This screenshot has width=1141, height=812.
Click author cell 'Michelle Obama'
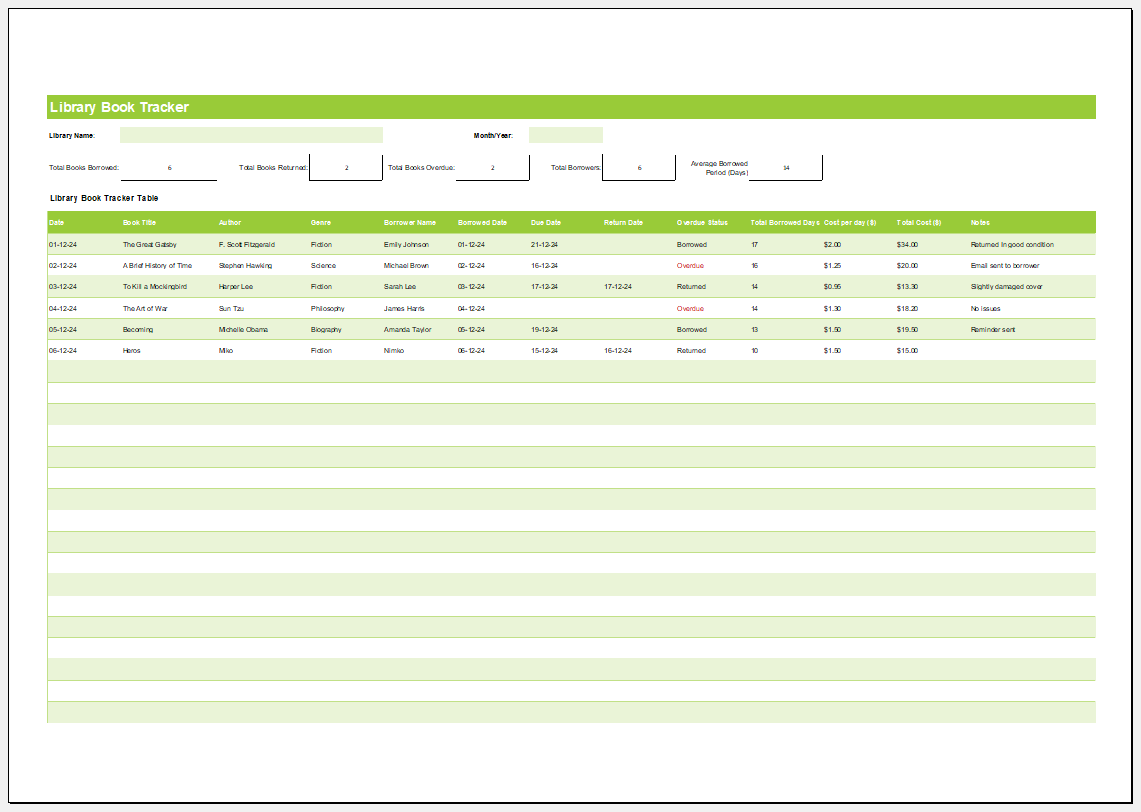(243, 330)
